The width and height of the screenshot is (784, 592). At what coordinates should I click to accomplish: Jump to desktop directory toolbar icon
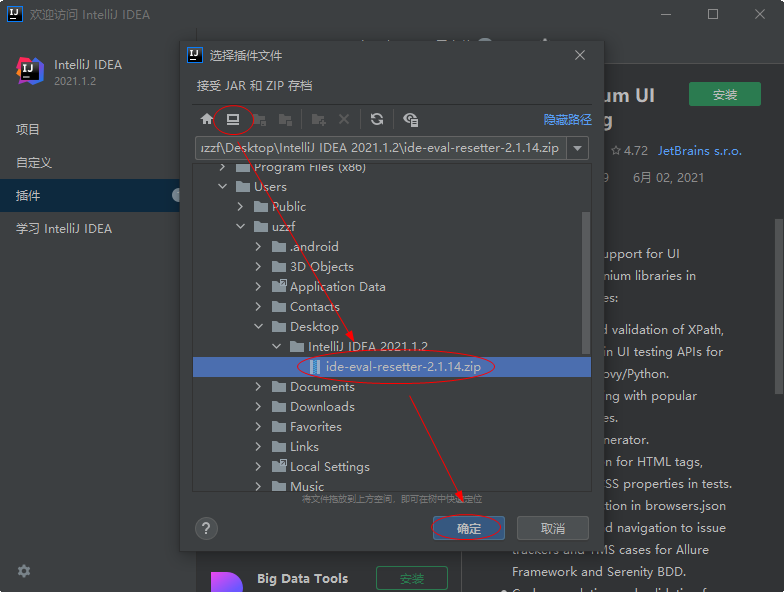coord(233,119)
